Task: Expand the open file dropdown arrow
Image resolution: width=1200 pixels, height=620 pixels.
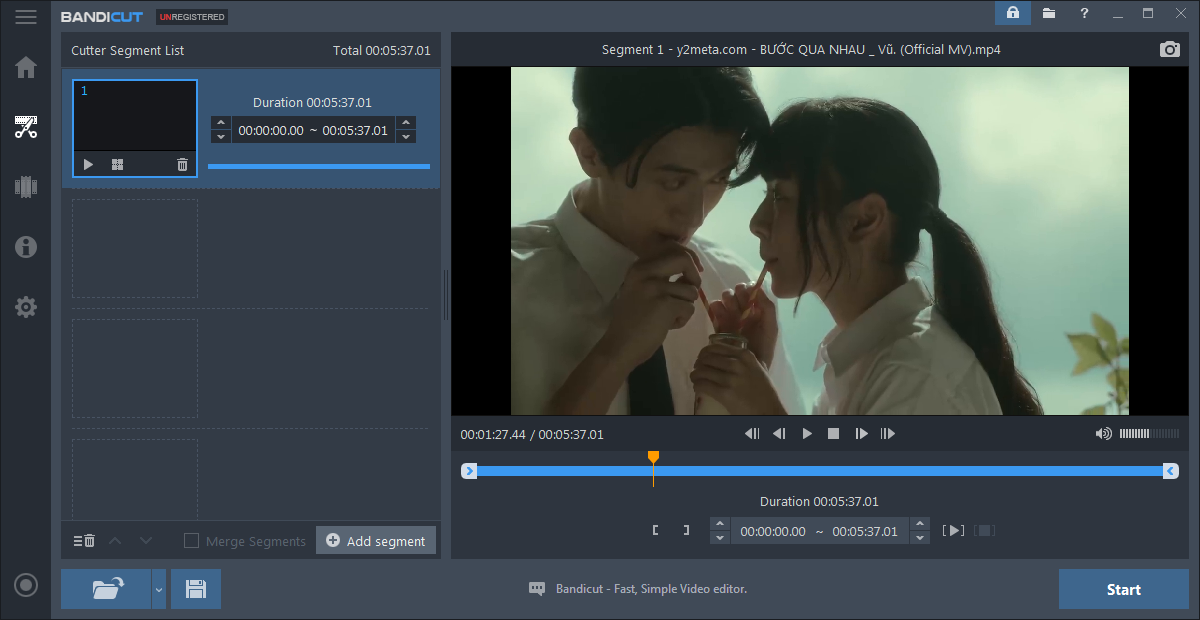Action: pos(158,590)
